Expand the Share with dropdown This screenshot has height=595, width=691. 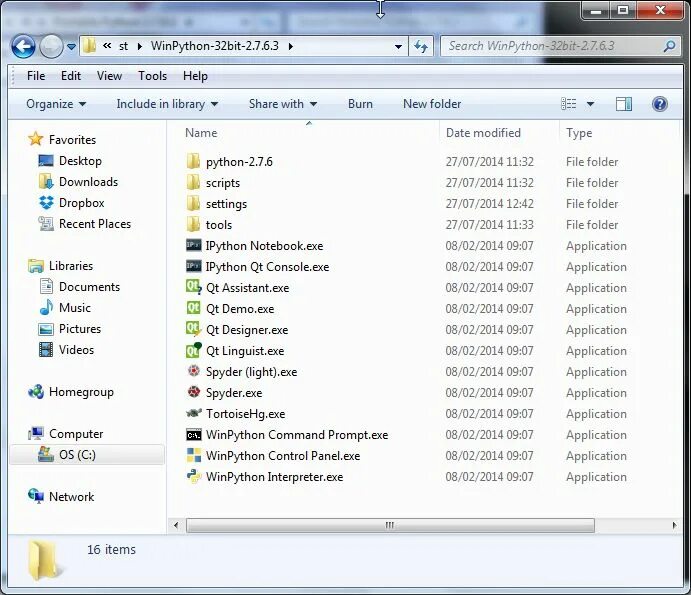click(282, 104)
